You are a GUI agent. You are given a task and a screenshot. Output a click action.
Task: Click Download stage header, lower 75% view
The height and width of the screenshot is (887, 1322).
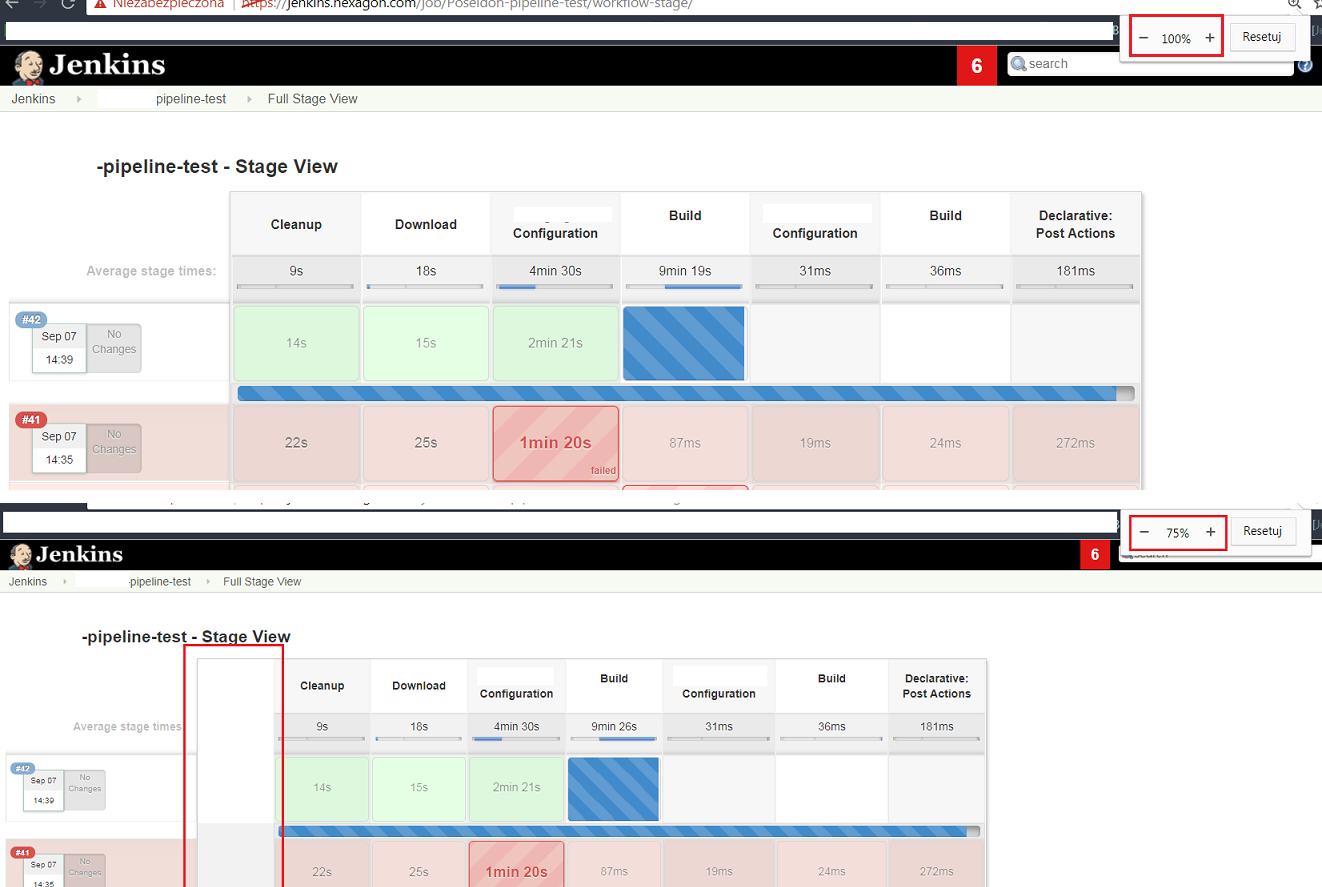(x=419, y=685)
